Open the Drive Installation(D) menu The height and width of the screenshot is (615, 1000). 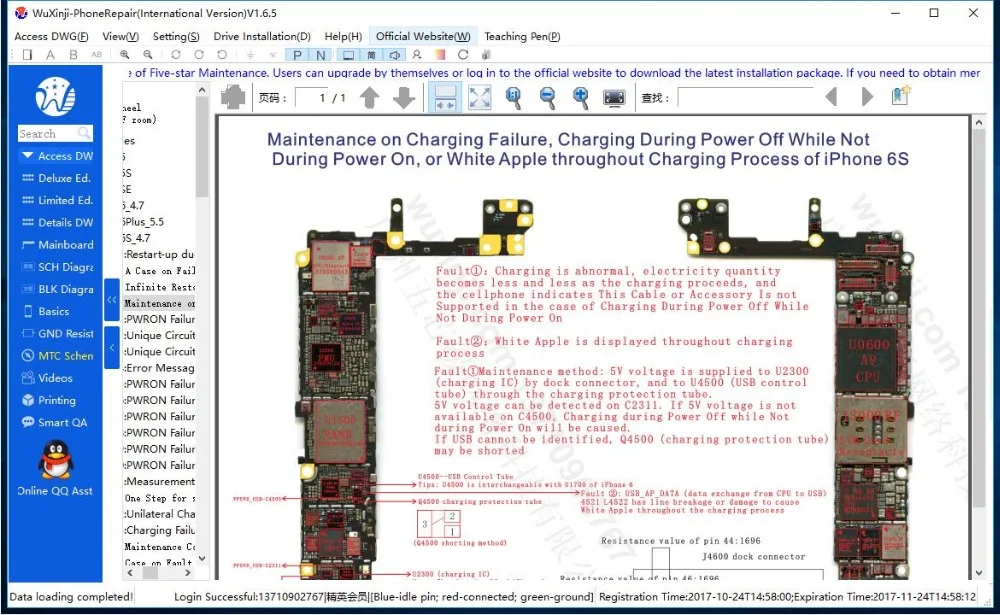tap(262, 36)
